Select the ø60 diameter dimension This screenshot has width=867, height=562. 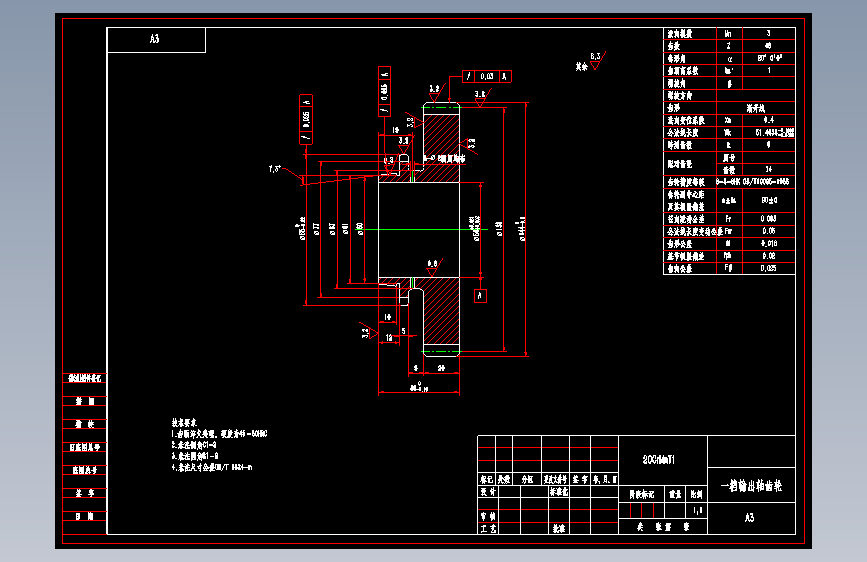coord(360,229)
